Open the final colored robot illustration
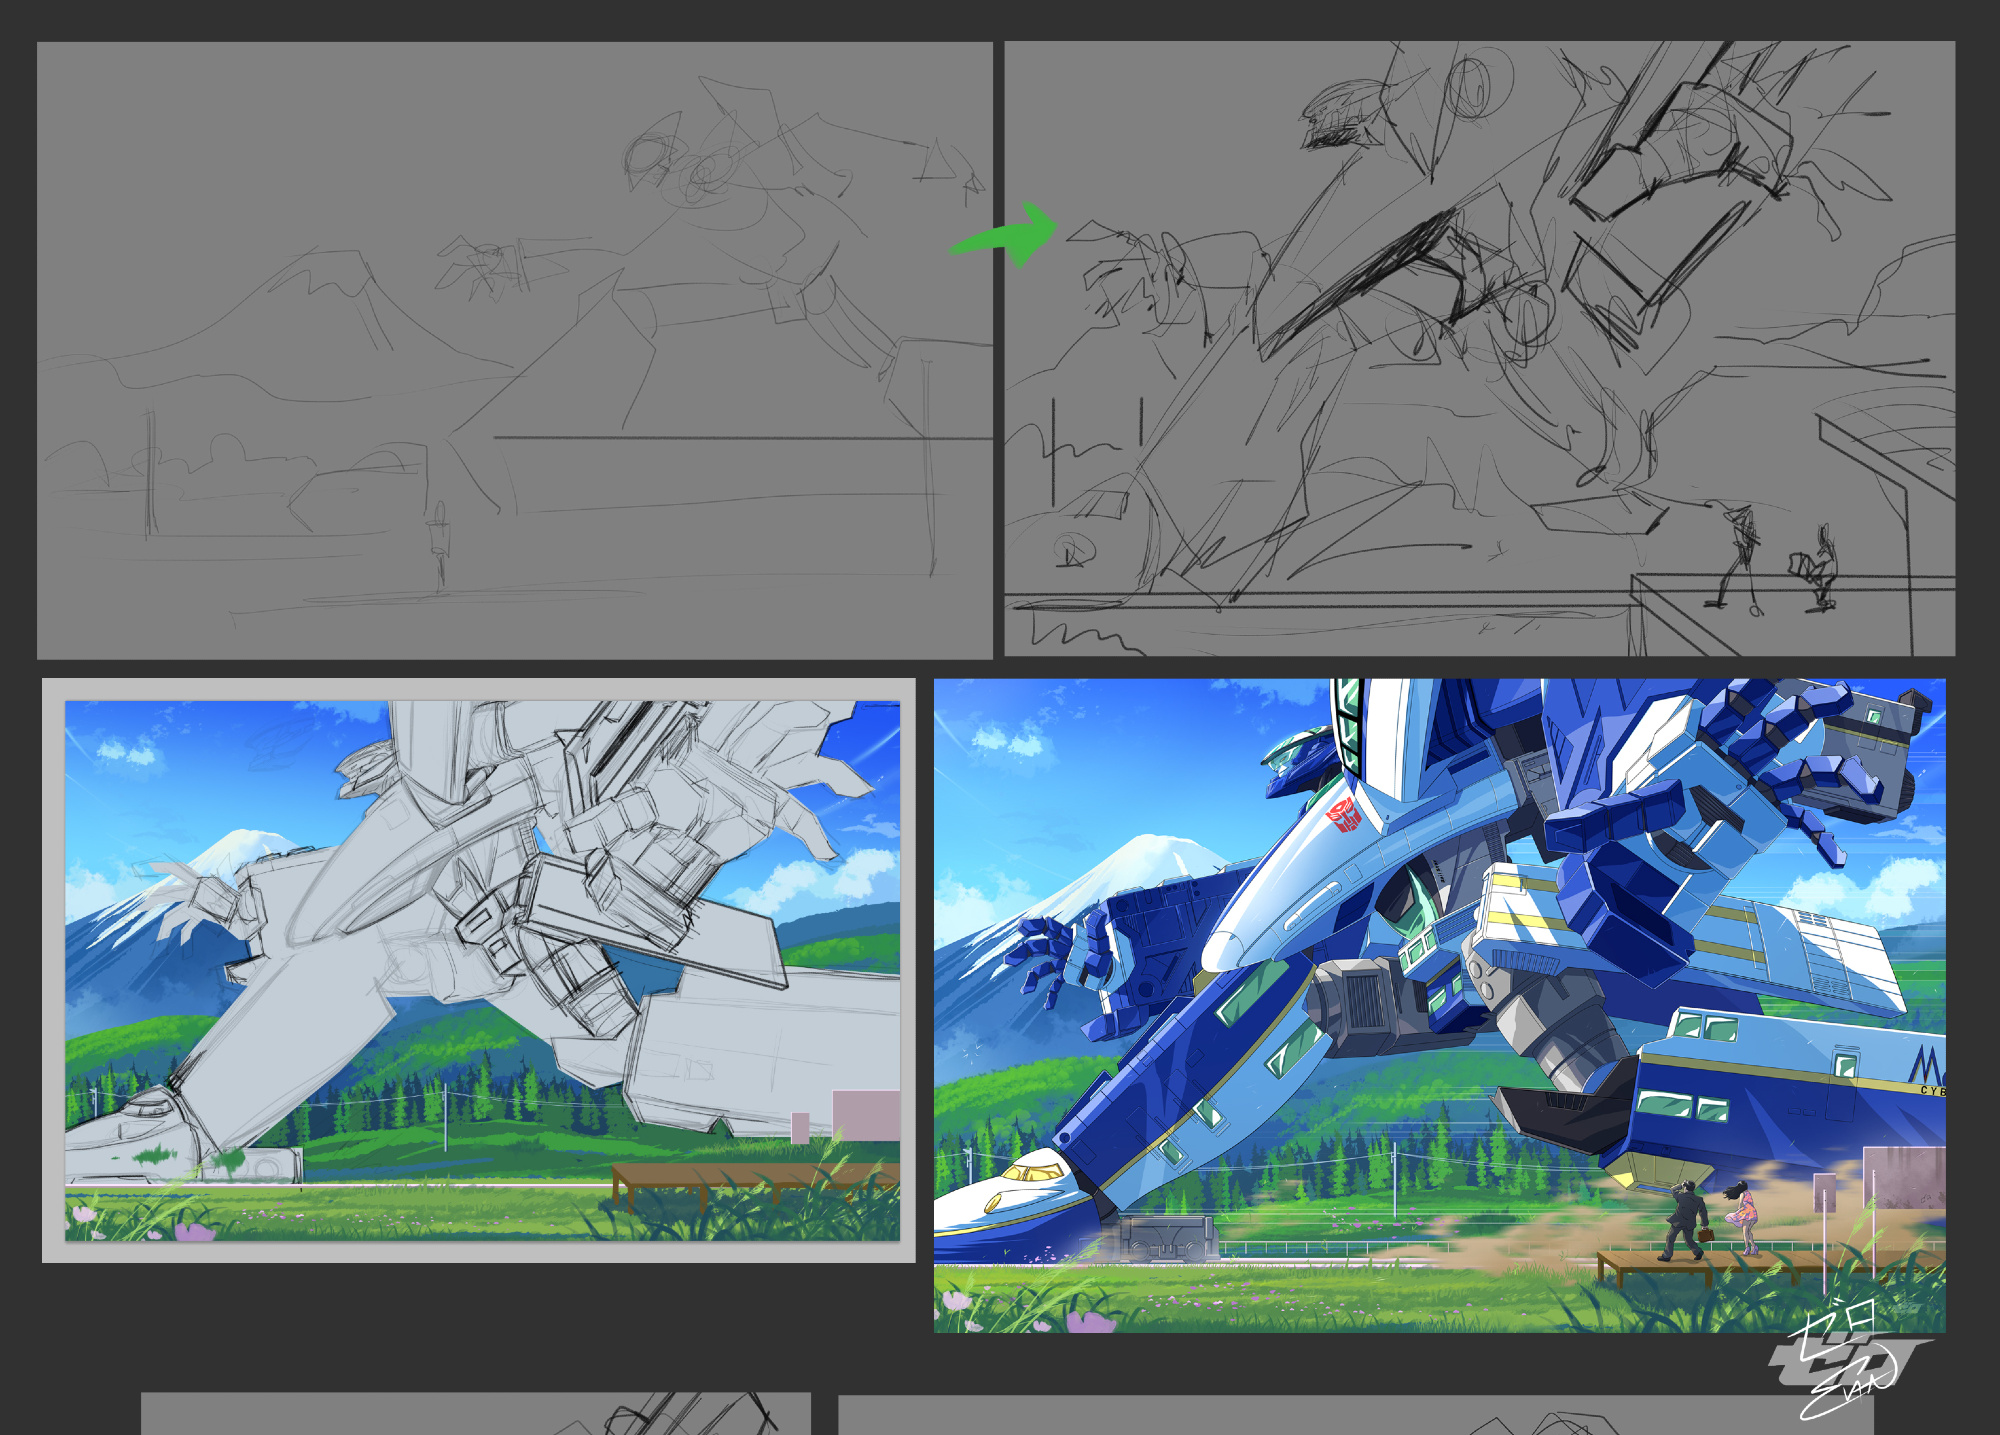The width and height of the screenshot is (2000, 1435). pyautogui.click(x=1439, y=1005)
